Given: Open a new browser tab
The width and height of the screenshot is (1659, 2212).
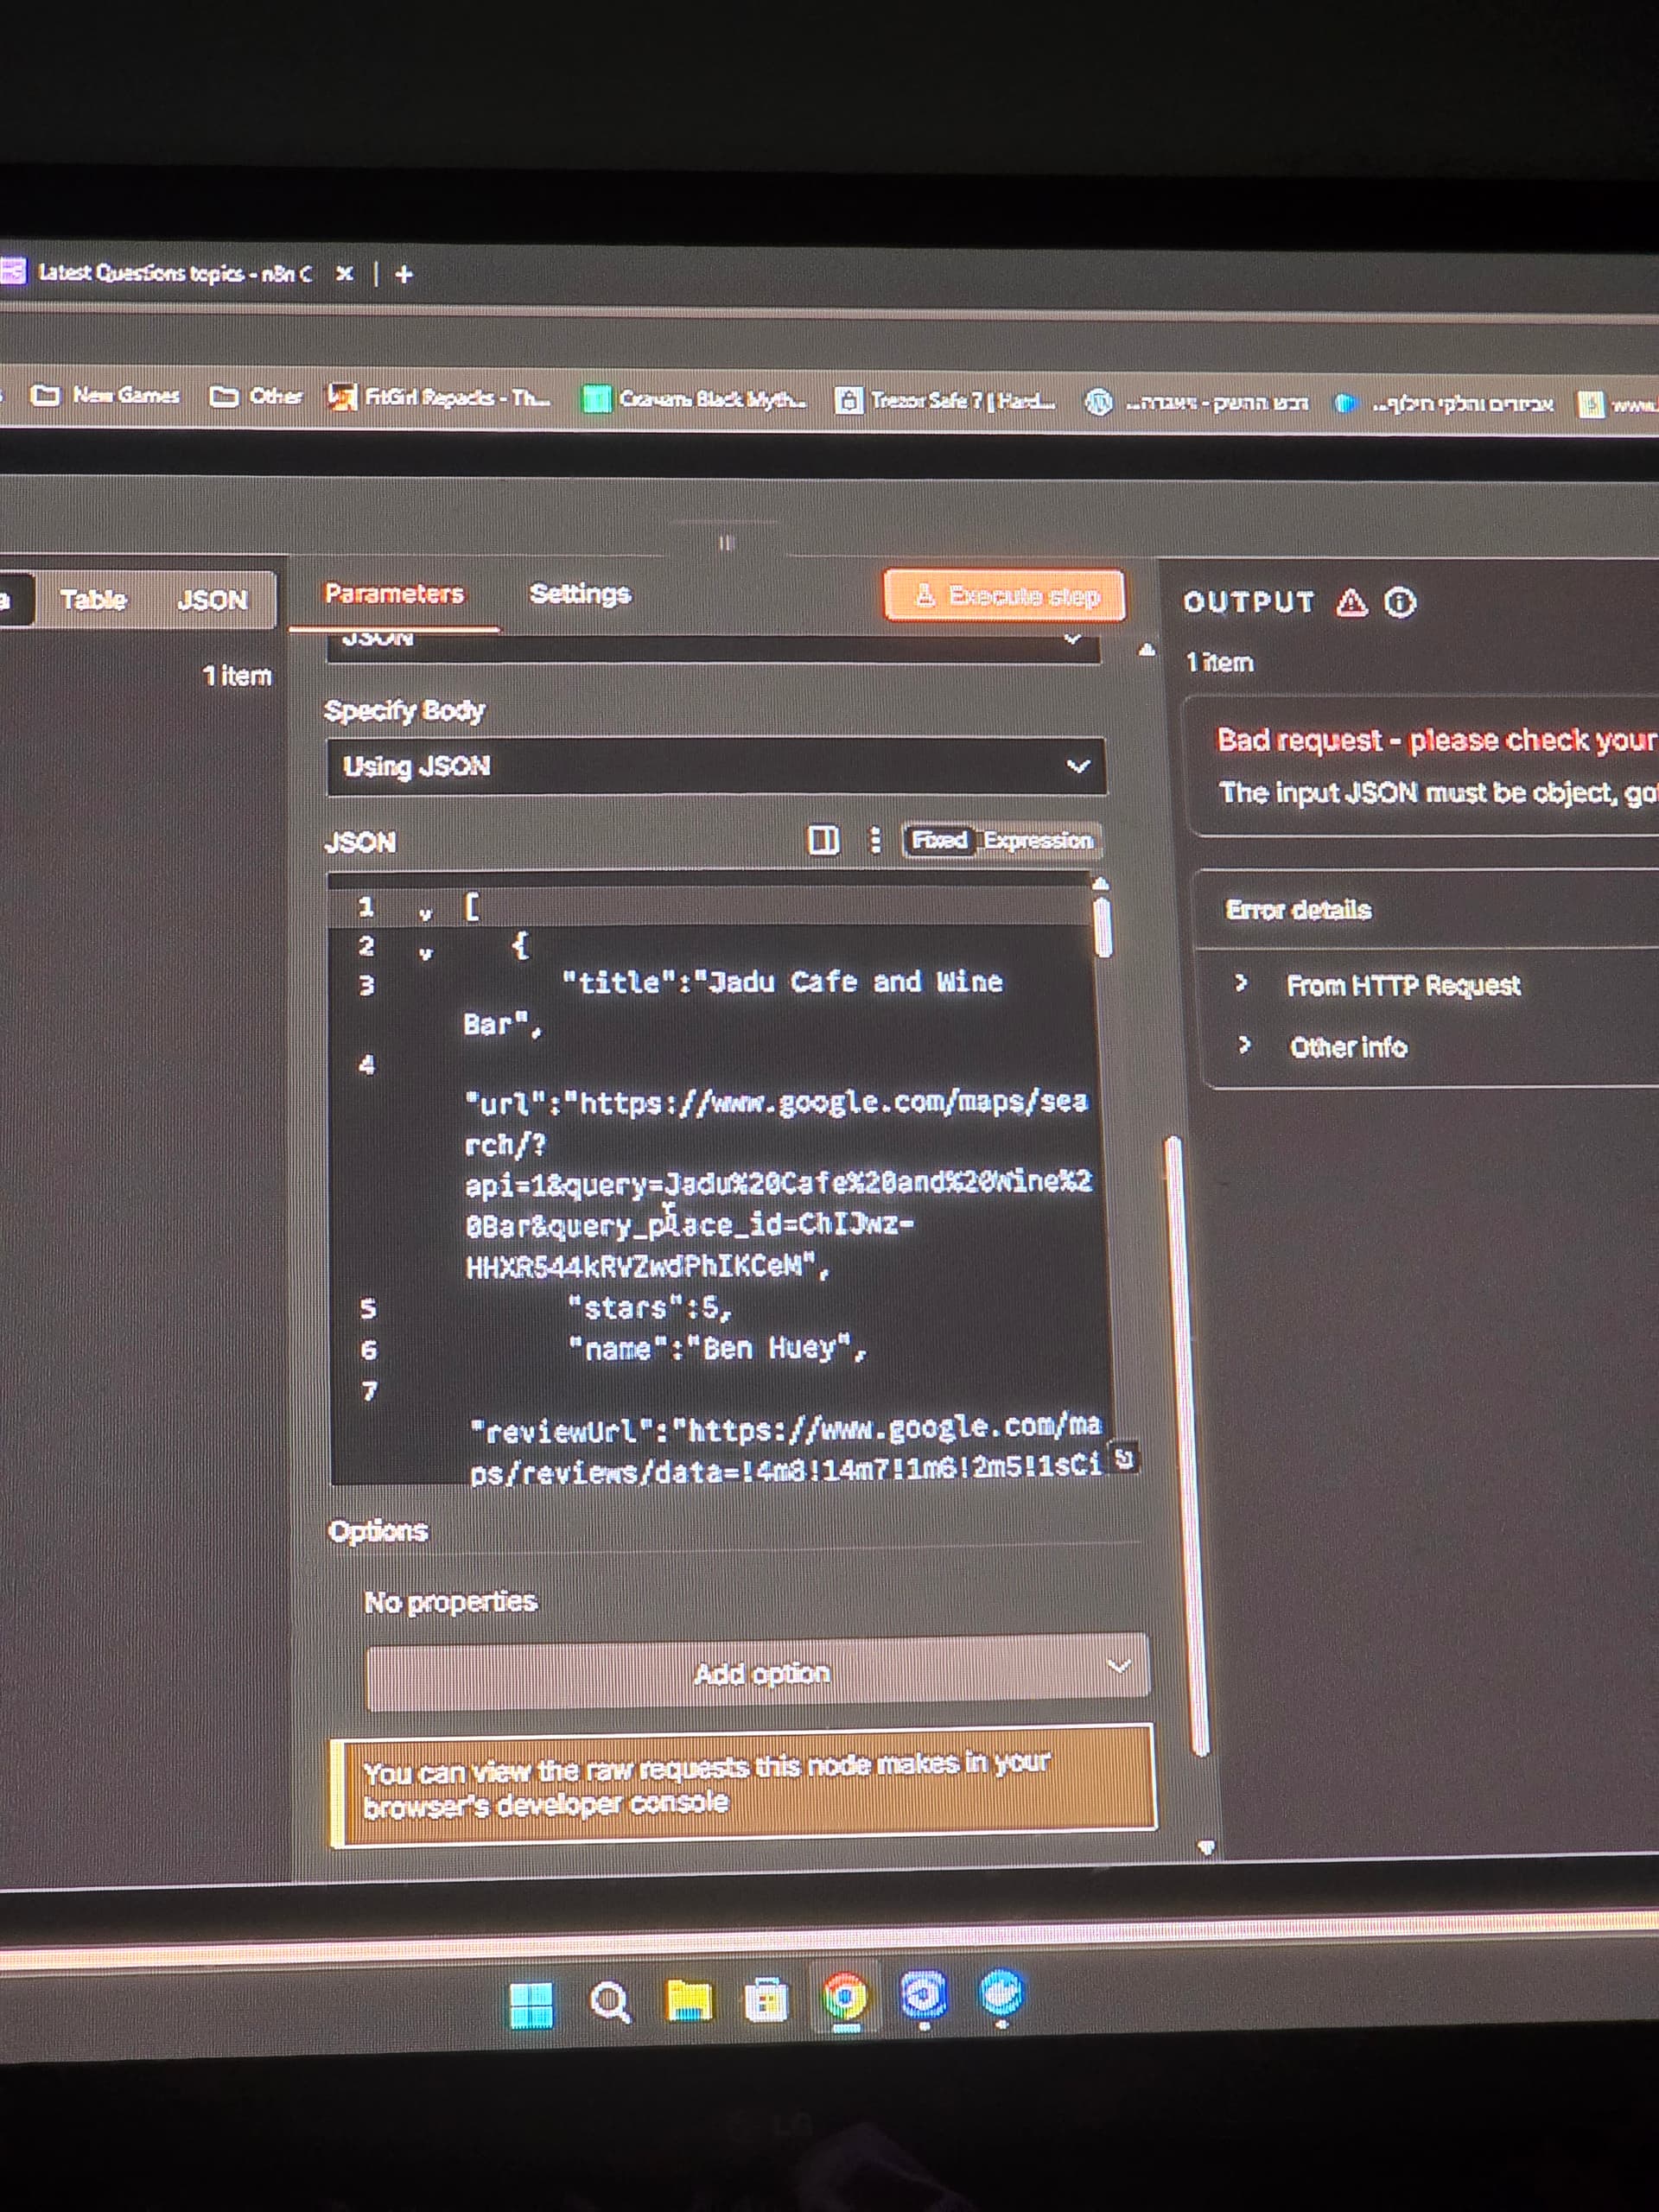Looking at the screenshot, I should (404, 274).
